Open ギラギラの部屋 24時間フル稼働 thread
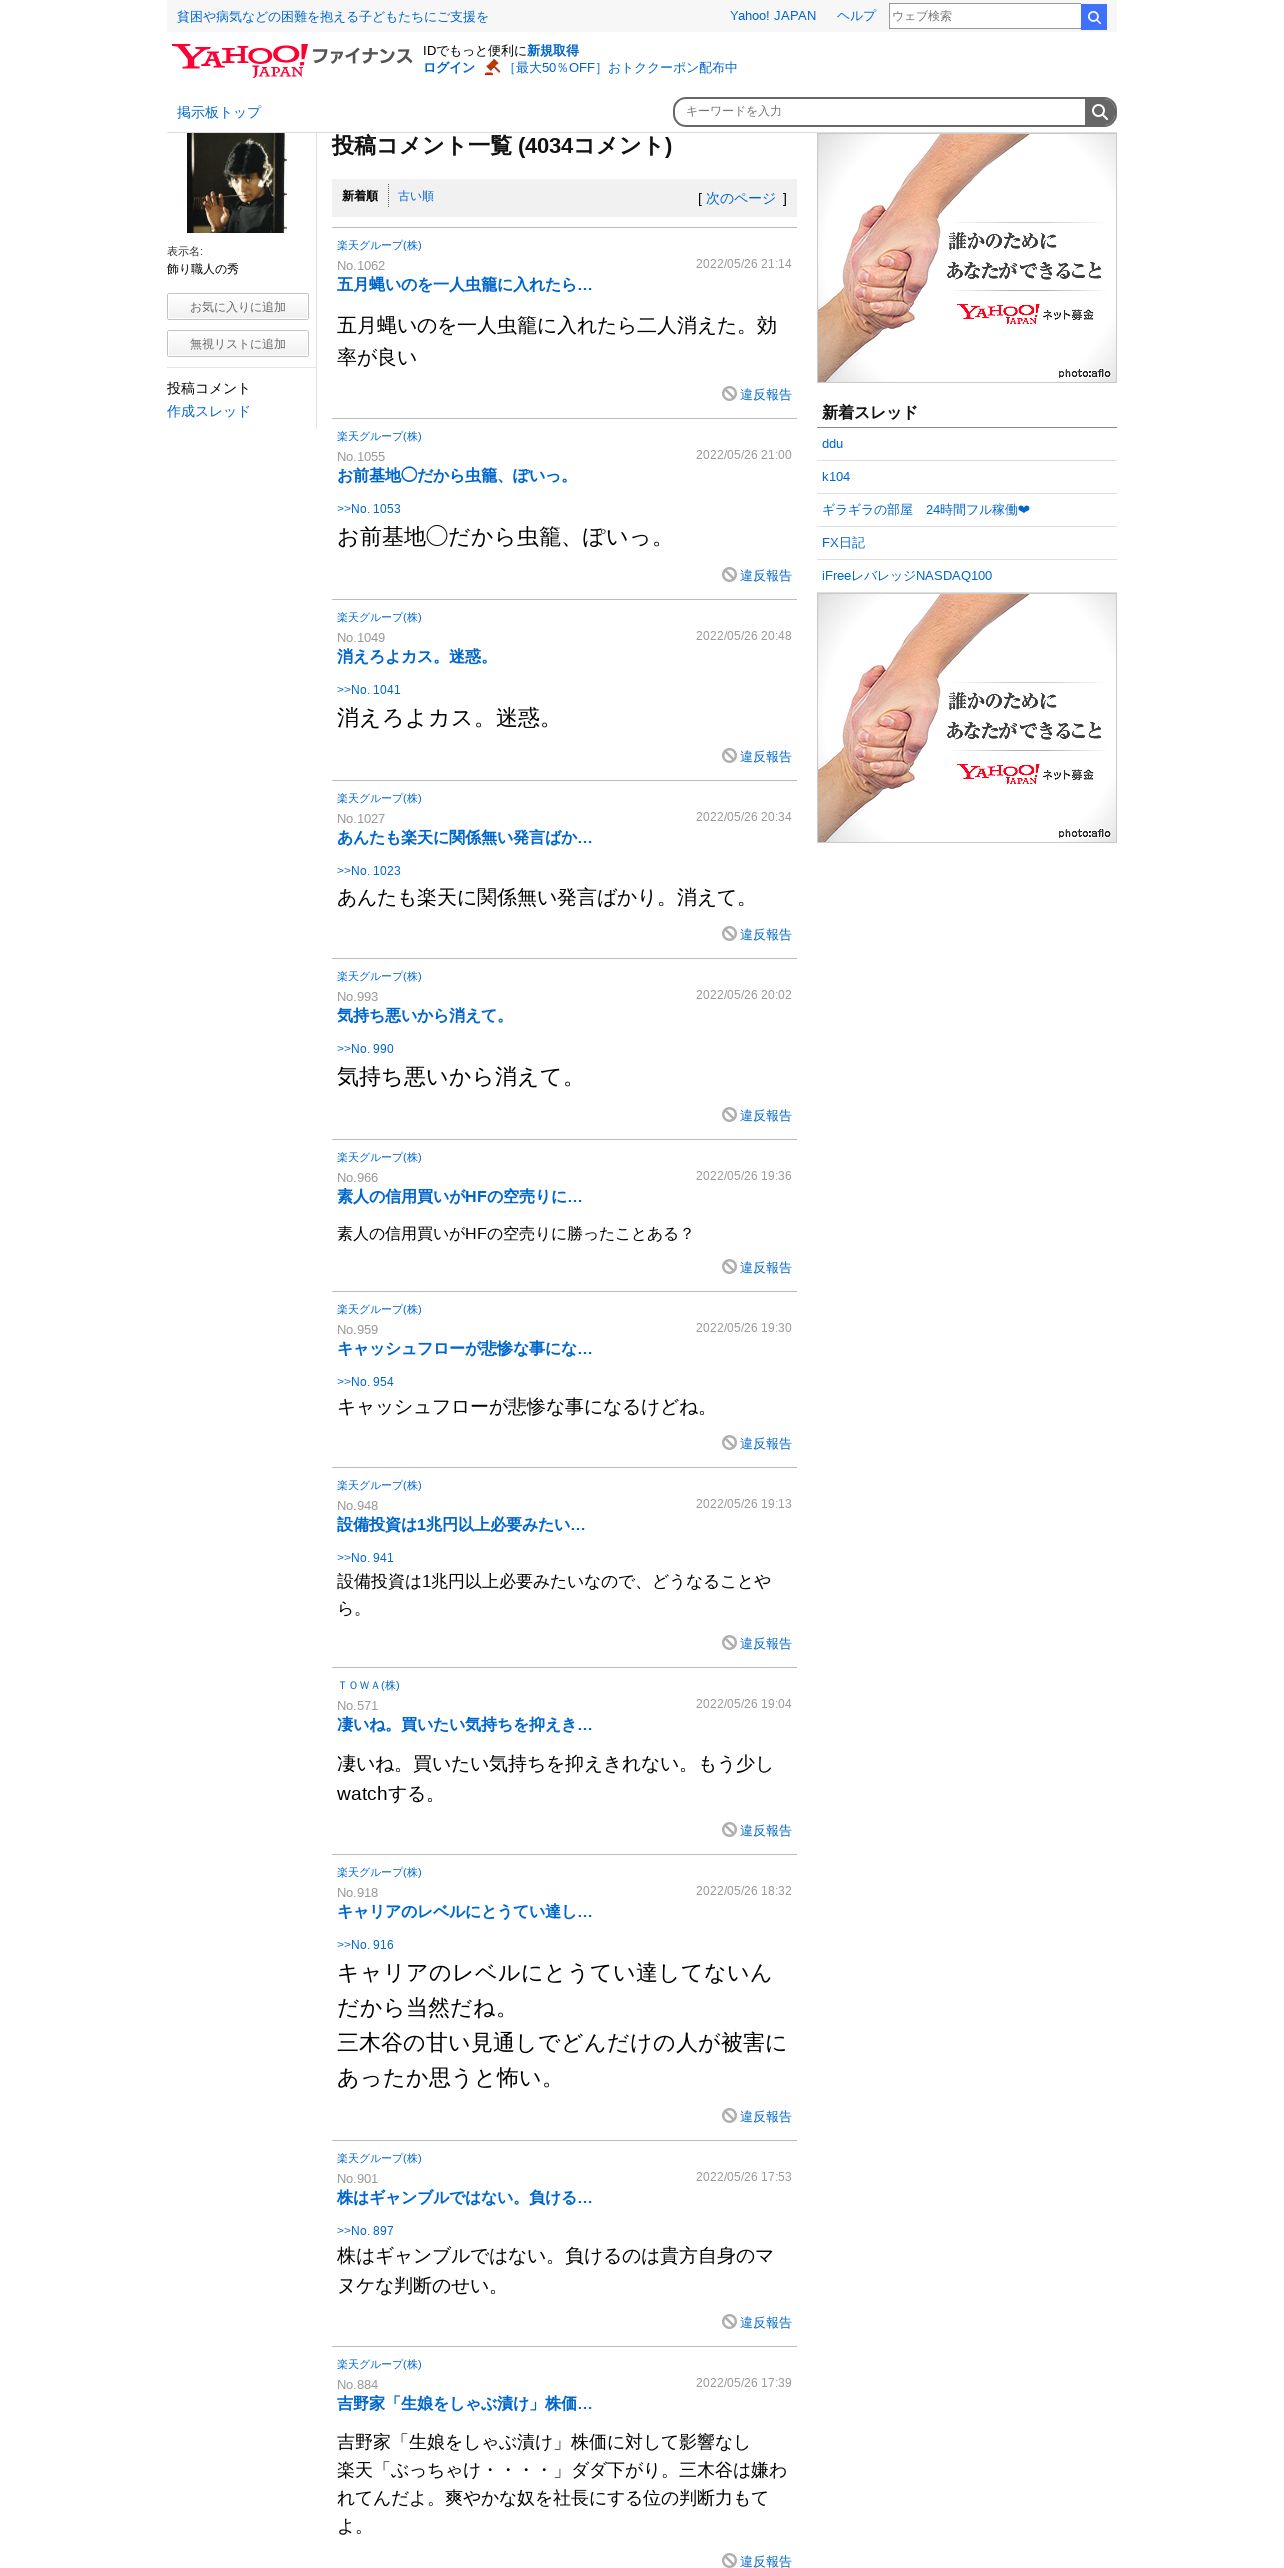 click(925, 510)
